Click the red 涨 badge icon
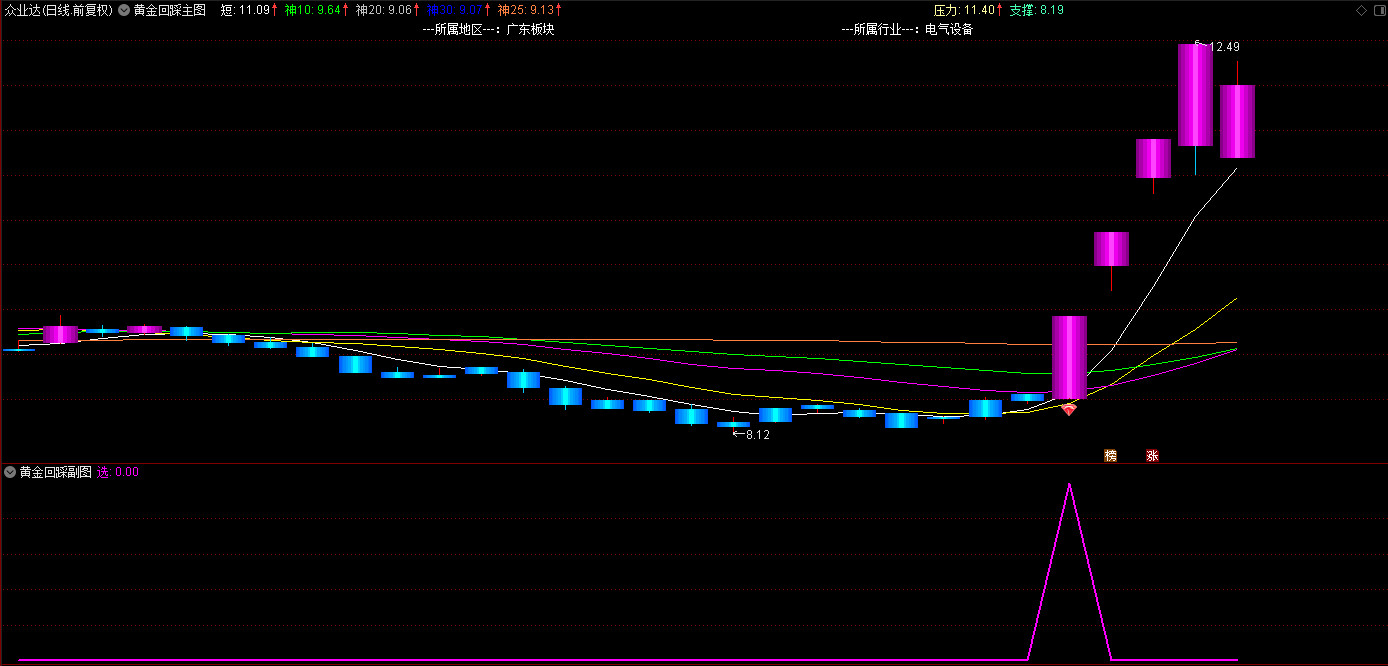Viewport: 1388px width, 666px height. click(1152, 456)
